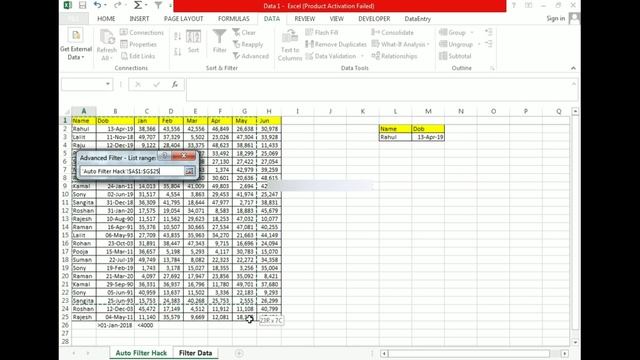Switch to INSERT ribbon tab
This screenshot has height=360, width=640.
pos(139,19)
